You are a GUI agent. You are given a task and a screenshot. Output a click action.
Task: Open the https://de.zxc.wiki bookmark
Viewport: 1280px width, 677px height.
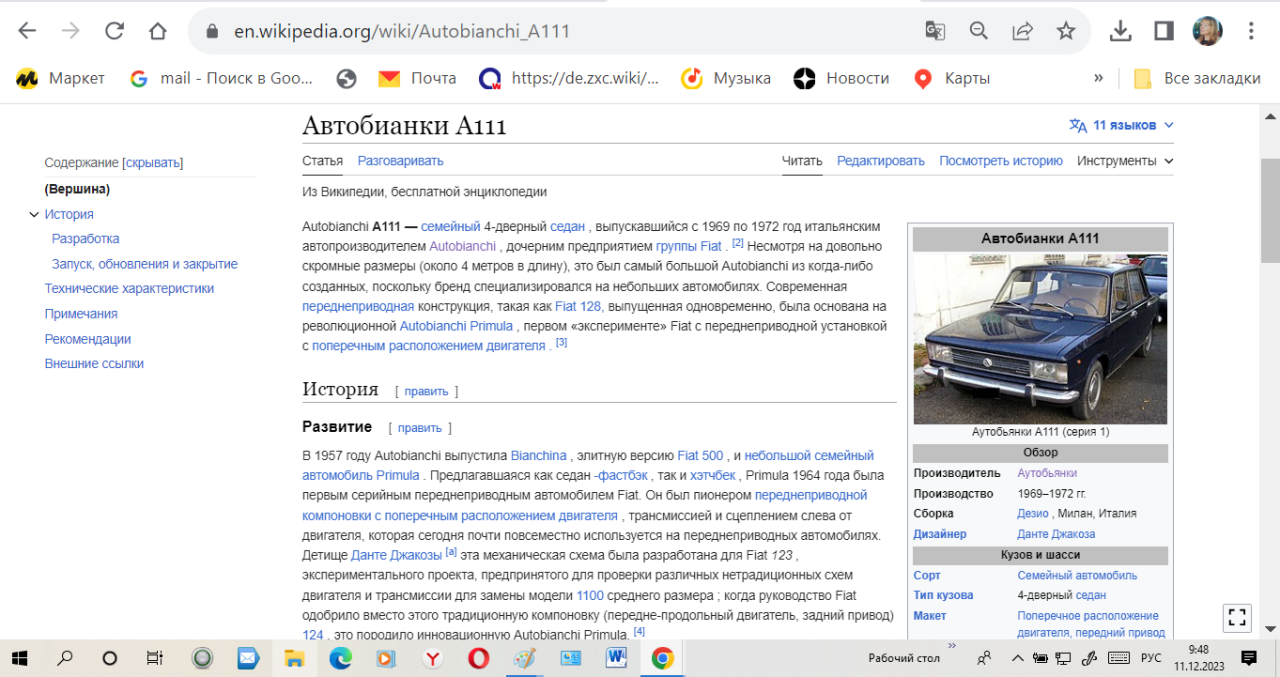569,78
